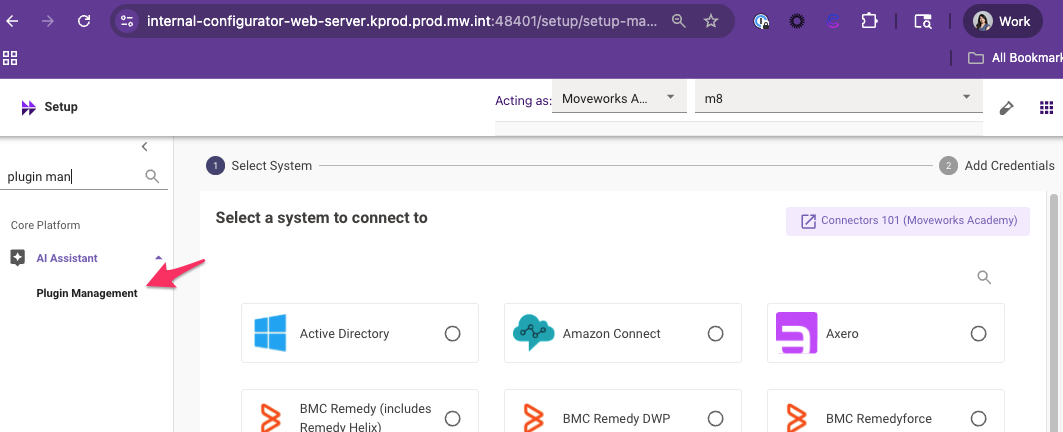The image size is (1063, 432).
Task: Click the pen edit icon in header
Action: [1007, 108]
